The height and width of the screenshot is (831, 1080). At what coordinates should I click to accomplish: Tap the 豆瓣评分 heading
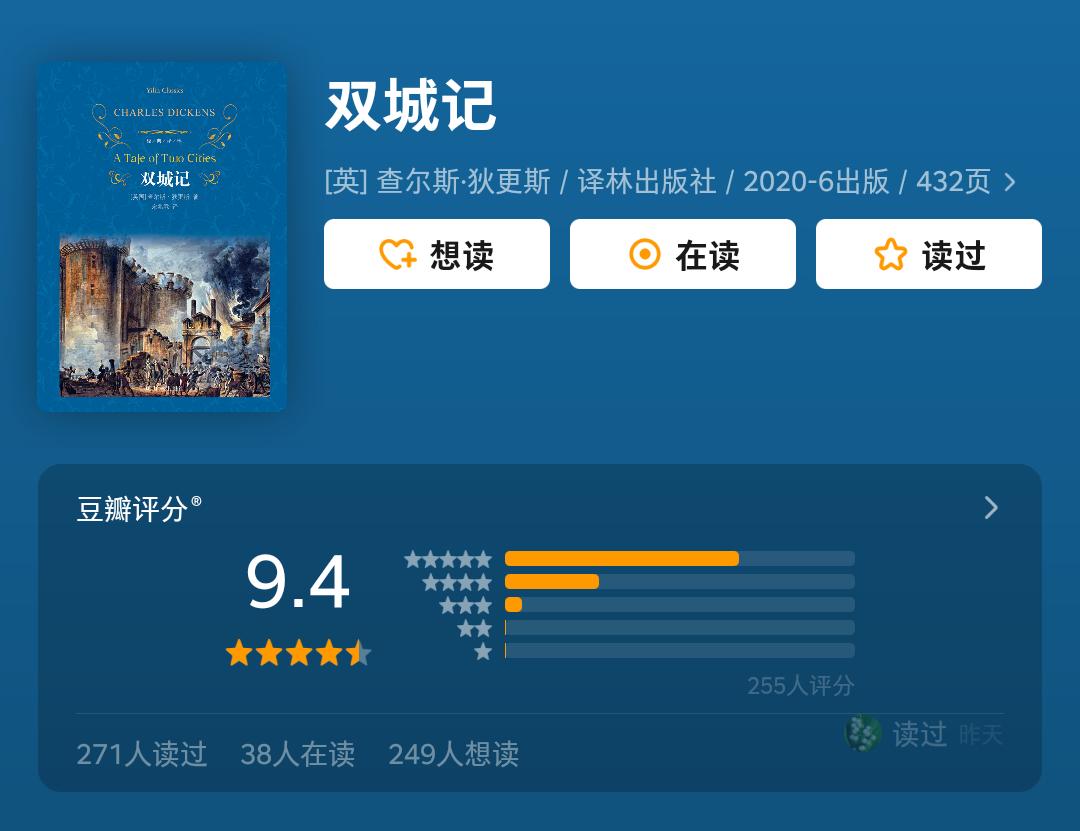[x=138, y=509]
